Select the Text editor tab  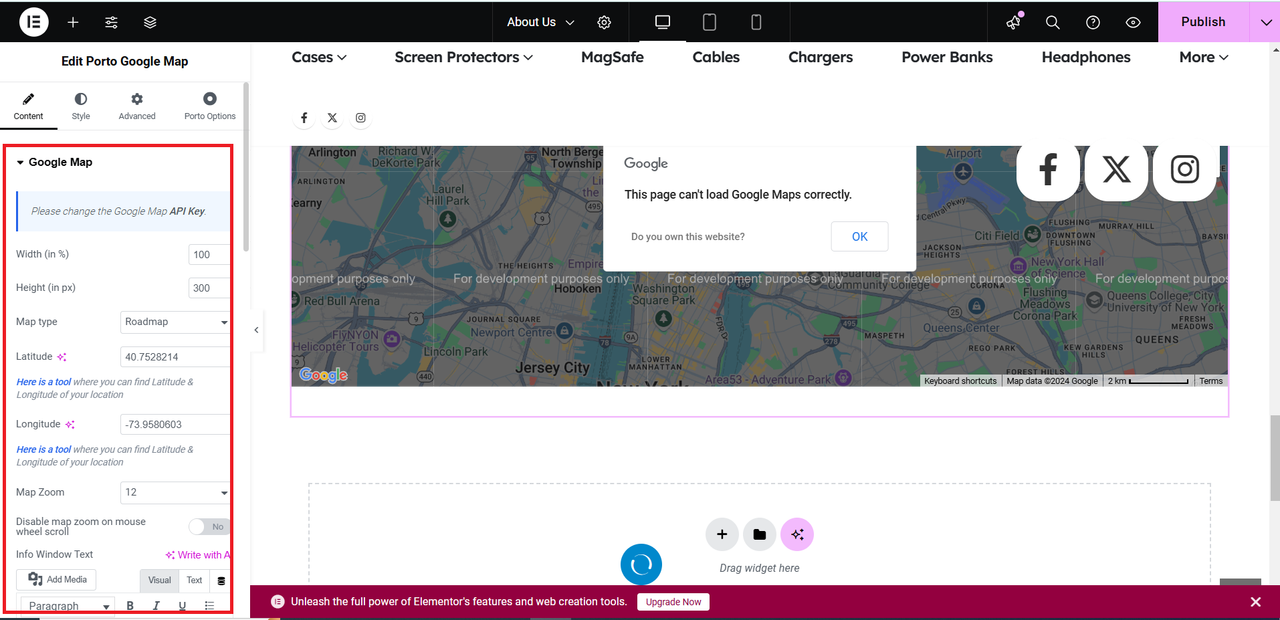tap(194, 580)
